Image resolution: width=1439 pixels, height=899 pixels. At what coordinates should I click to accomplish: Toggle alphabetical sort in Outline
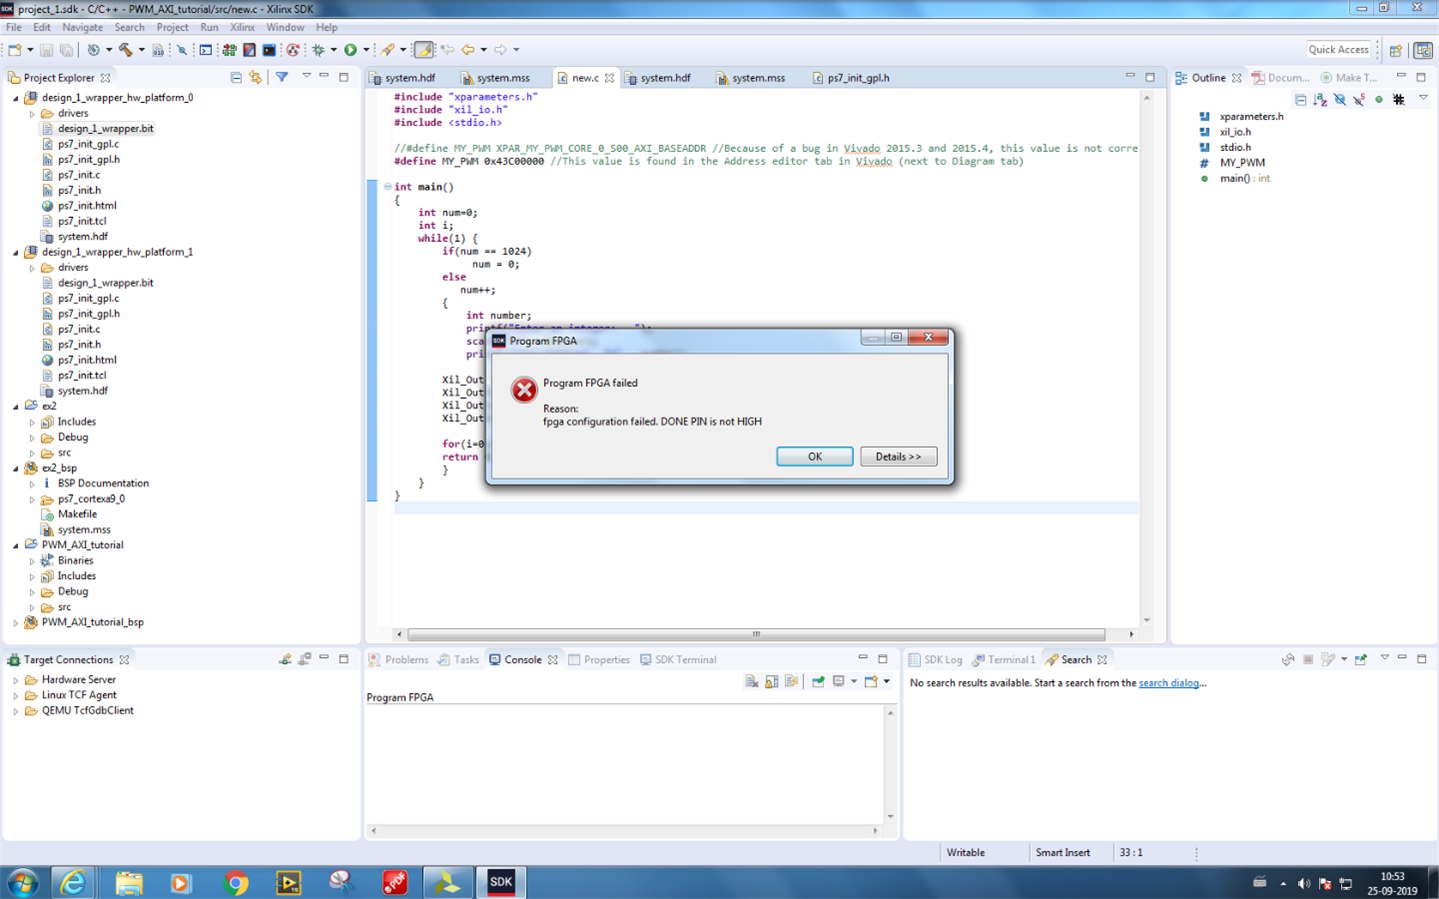click(x=1320, y=99)
